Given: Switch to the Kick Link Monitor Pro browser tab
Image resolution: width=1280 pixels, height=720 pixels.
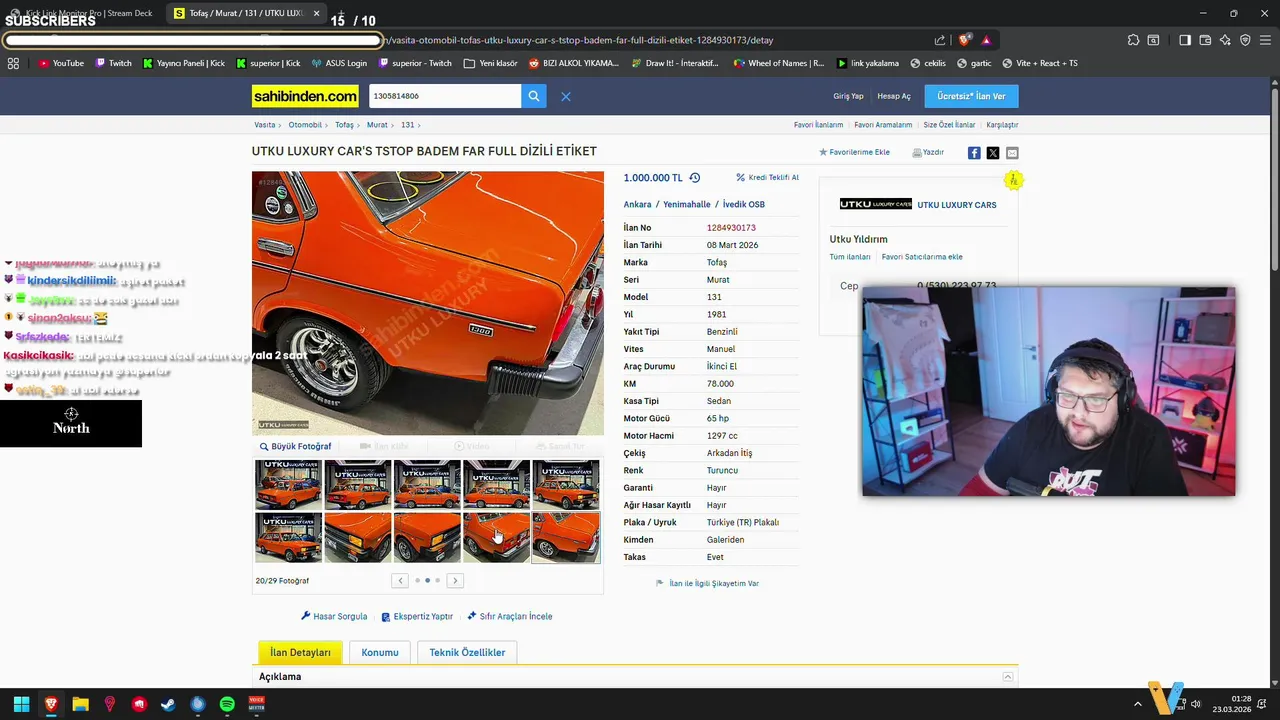Looking at the screenshot, I should (x=82, y=13).
